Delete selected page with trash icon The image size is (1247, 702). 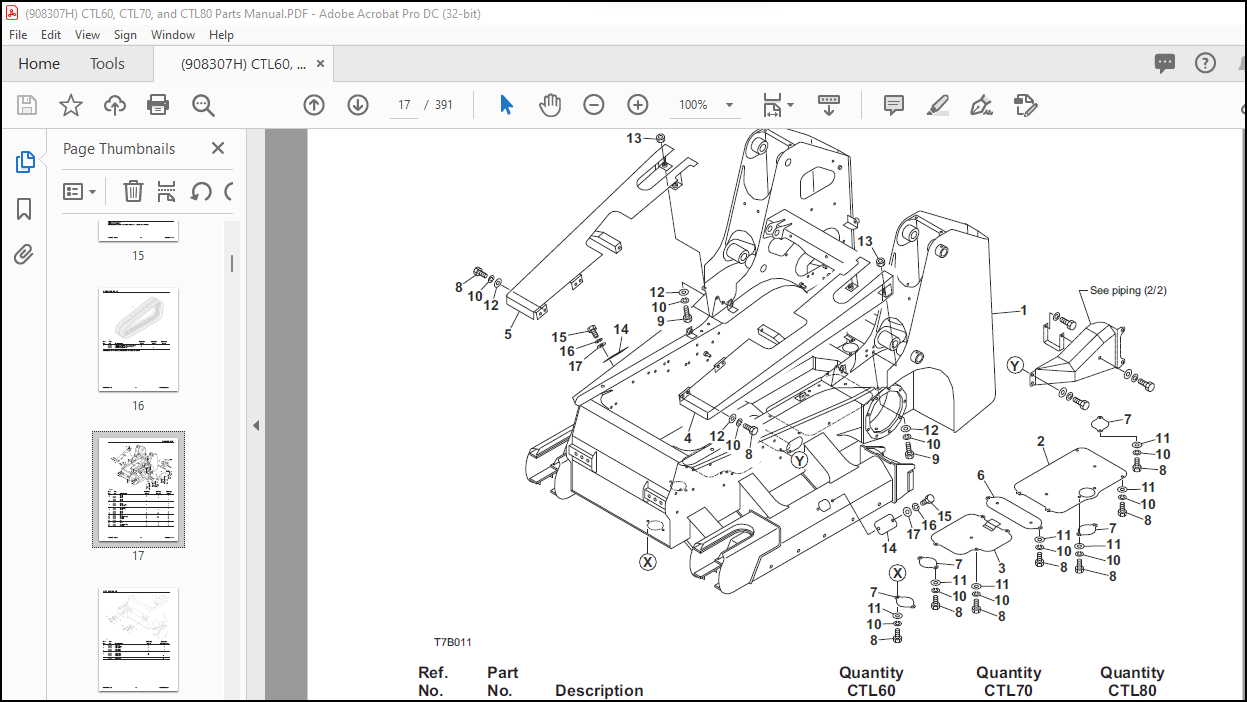click(133, 191)
